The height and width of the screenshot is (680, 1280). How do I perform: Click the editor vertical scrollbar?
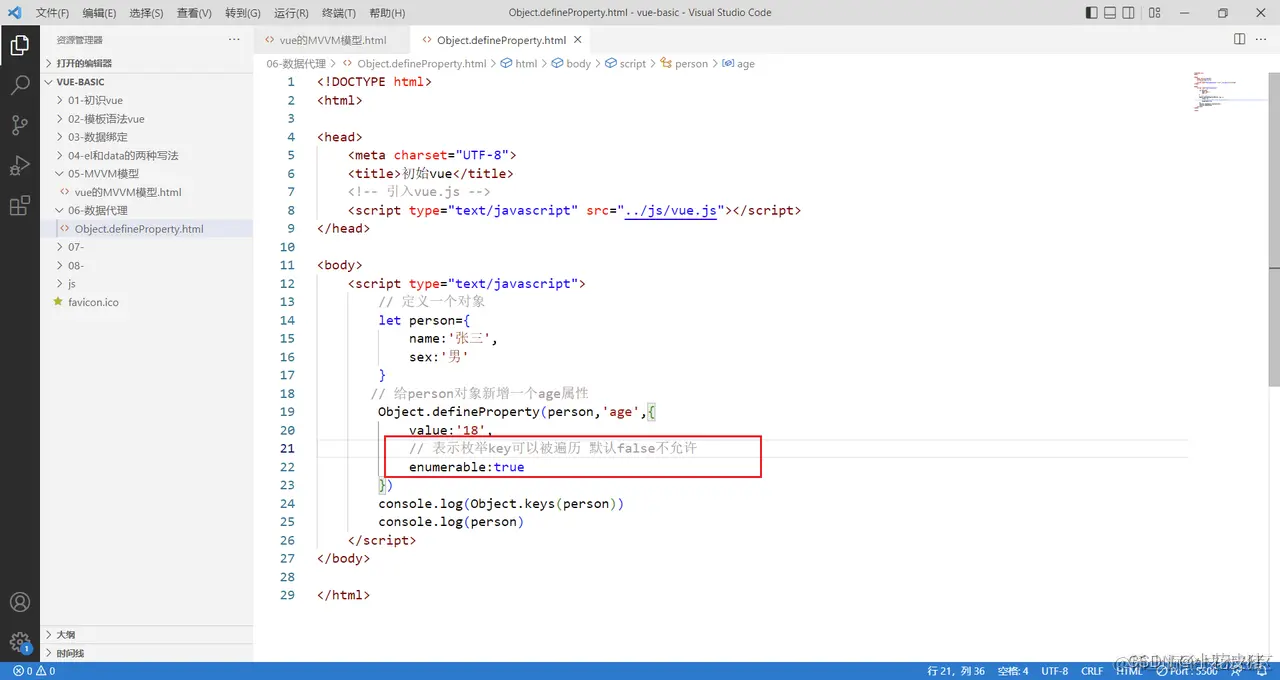tap(1274, 230)
